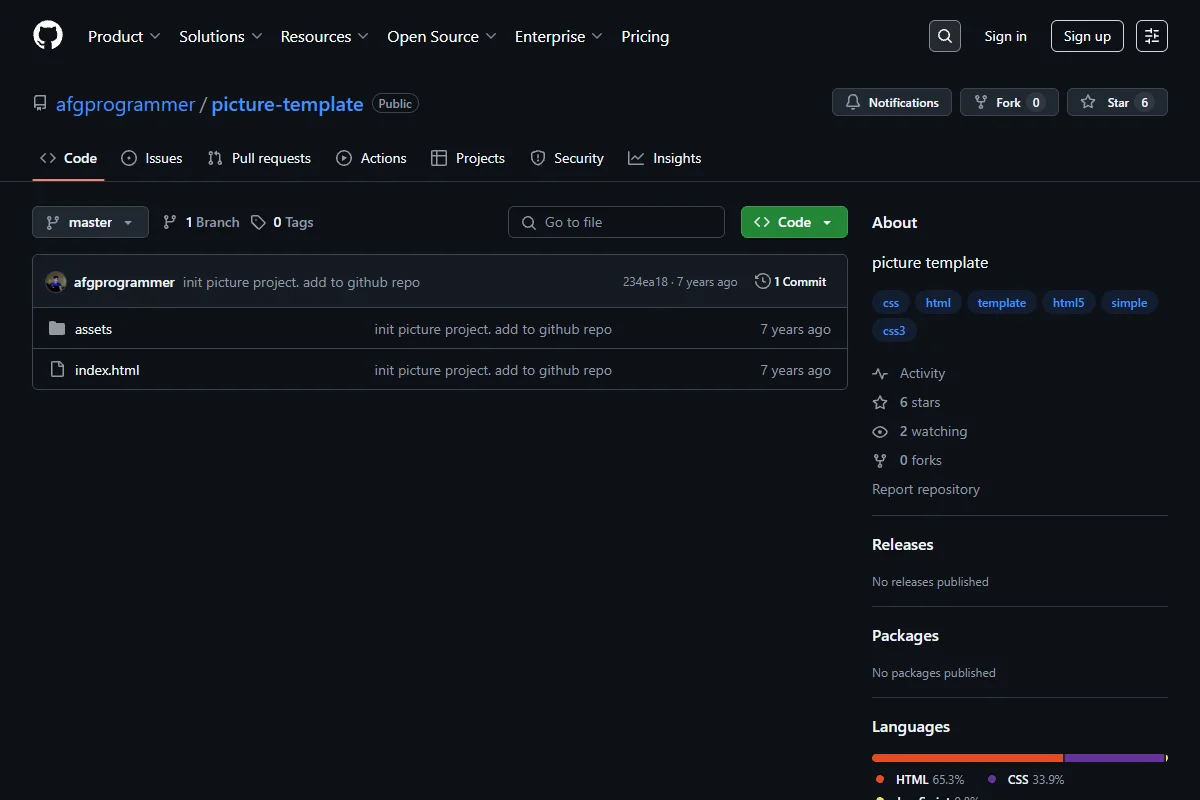Fork the repository using fork icon

coord(1009,102)
